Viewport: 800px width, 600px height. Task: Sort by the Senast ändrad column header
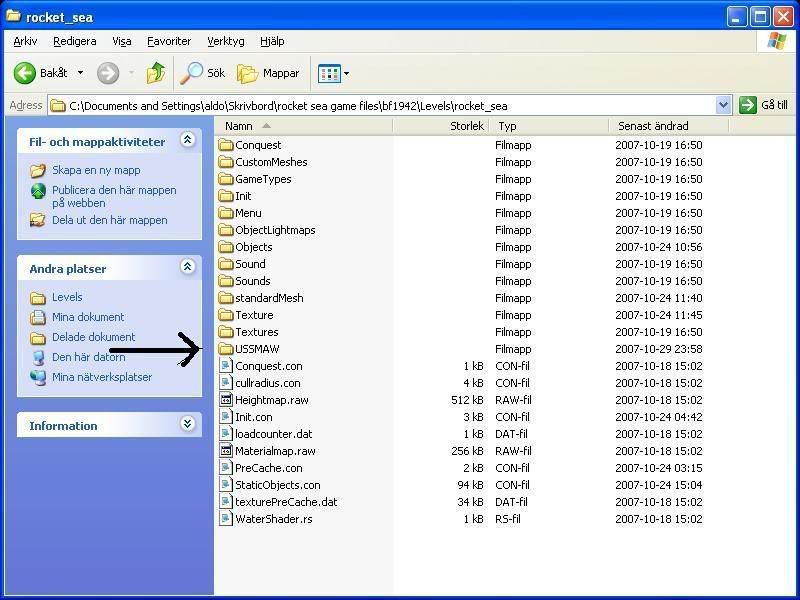pyautogui.click(x=669, y=126)
